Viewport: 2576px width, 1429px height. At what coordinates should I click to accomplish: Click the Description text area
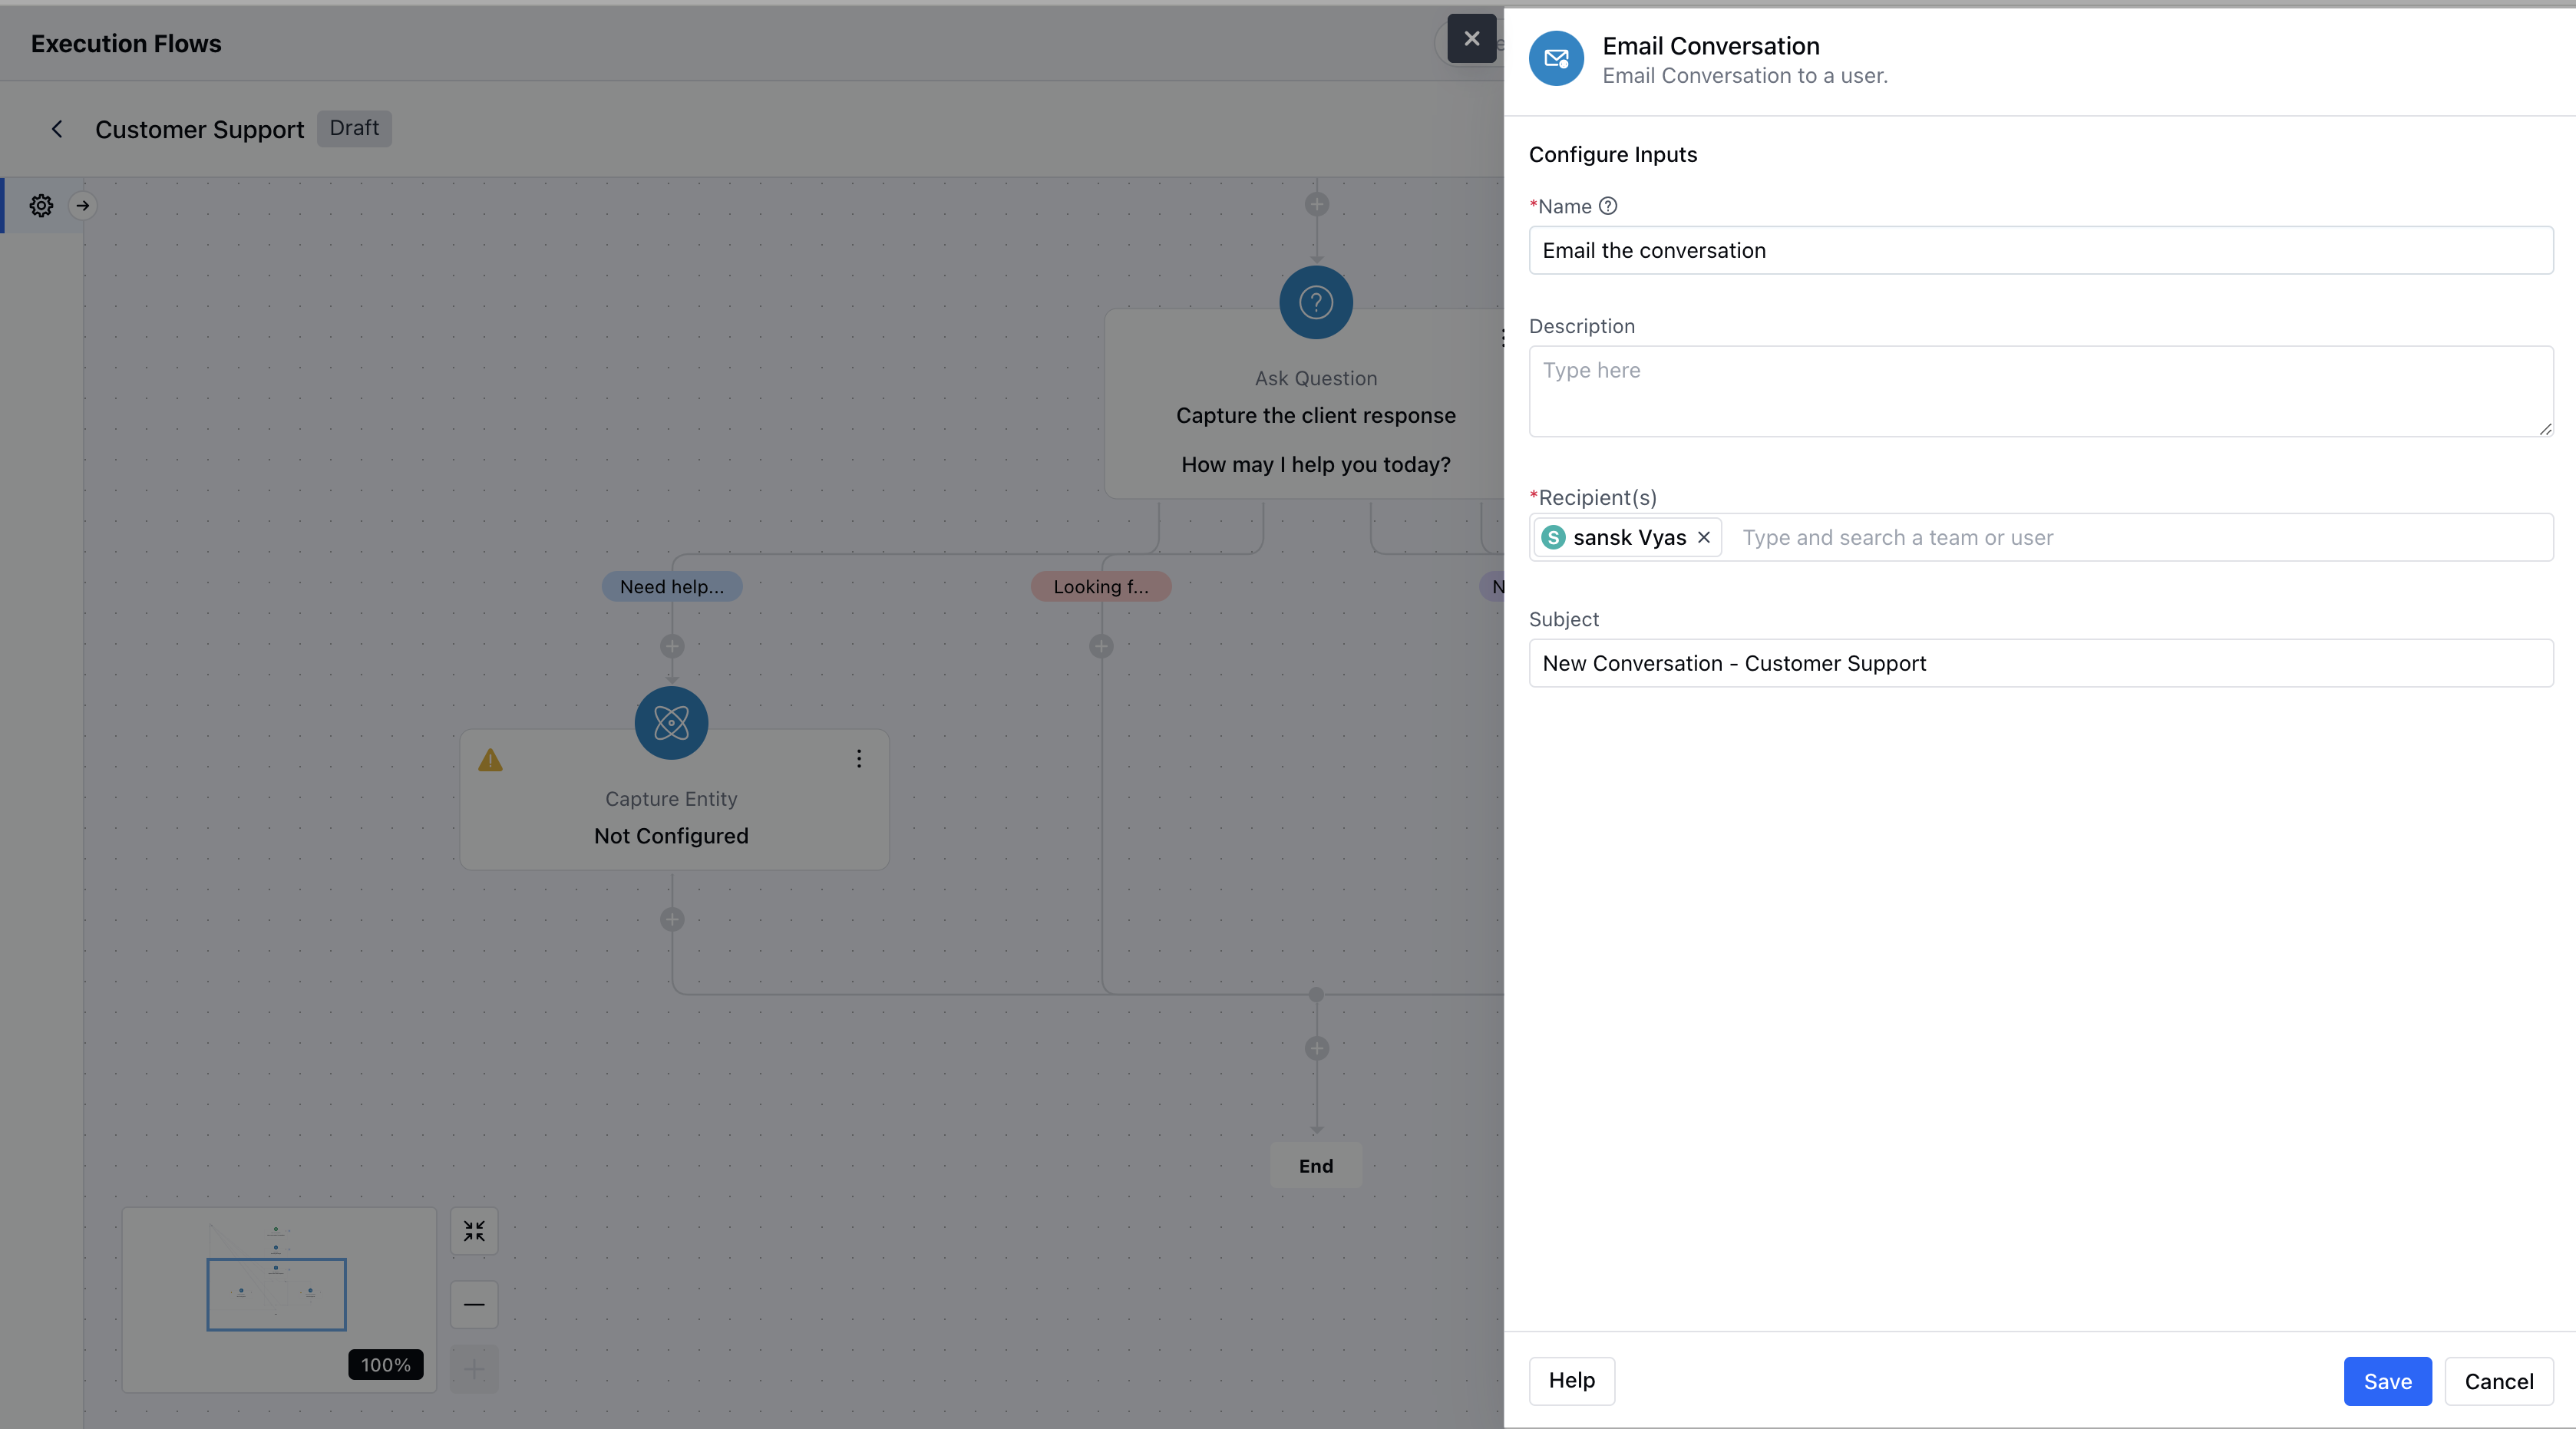tap(2040, 391)
